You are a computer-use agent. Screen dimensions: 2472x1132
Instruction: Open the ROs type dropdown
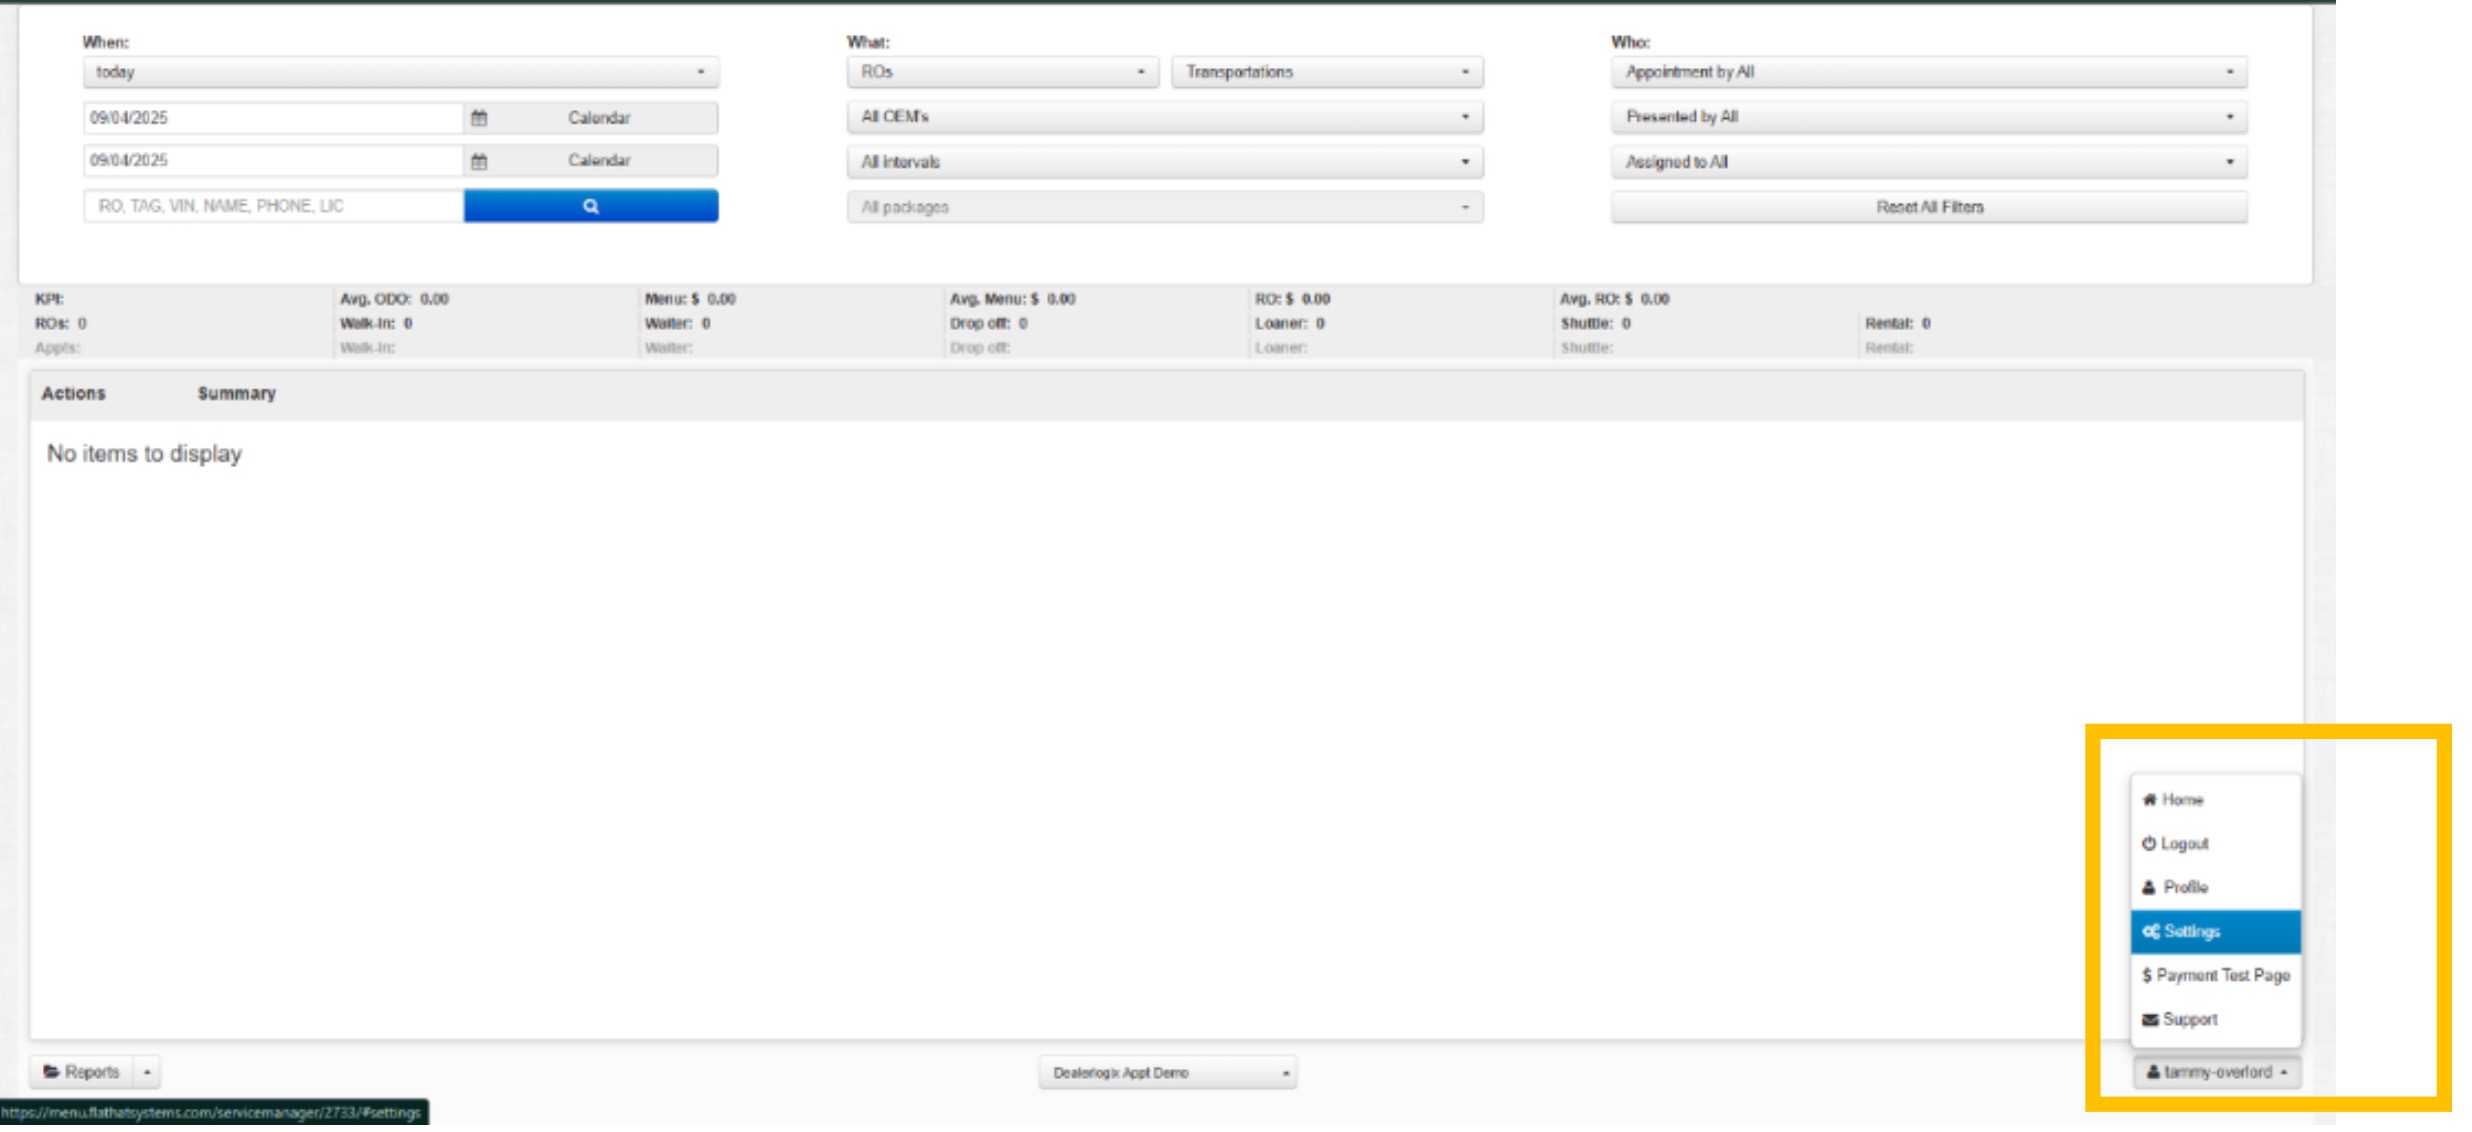1001,72
